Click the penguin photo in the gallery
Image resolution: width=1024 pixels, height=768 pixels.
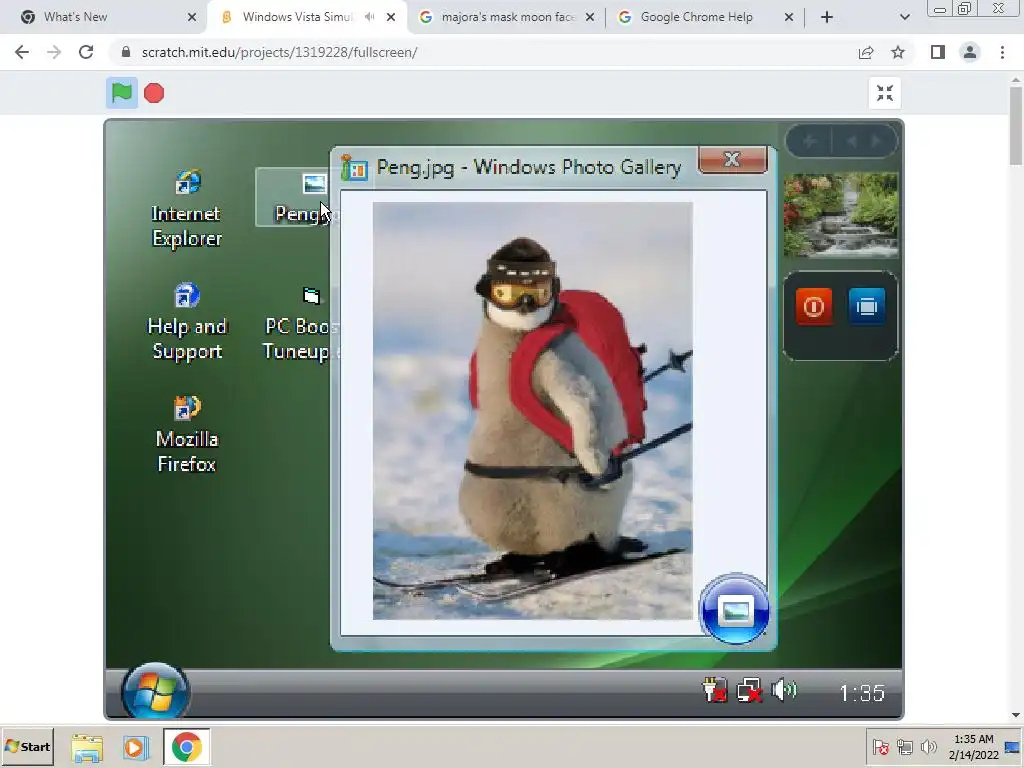[x=533, y=411]
